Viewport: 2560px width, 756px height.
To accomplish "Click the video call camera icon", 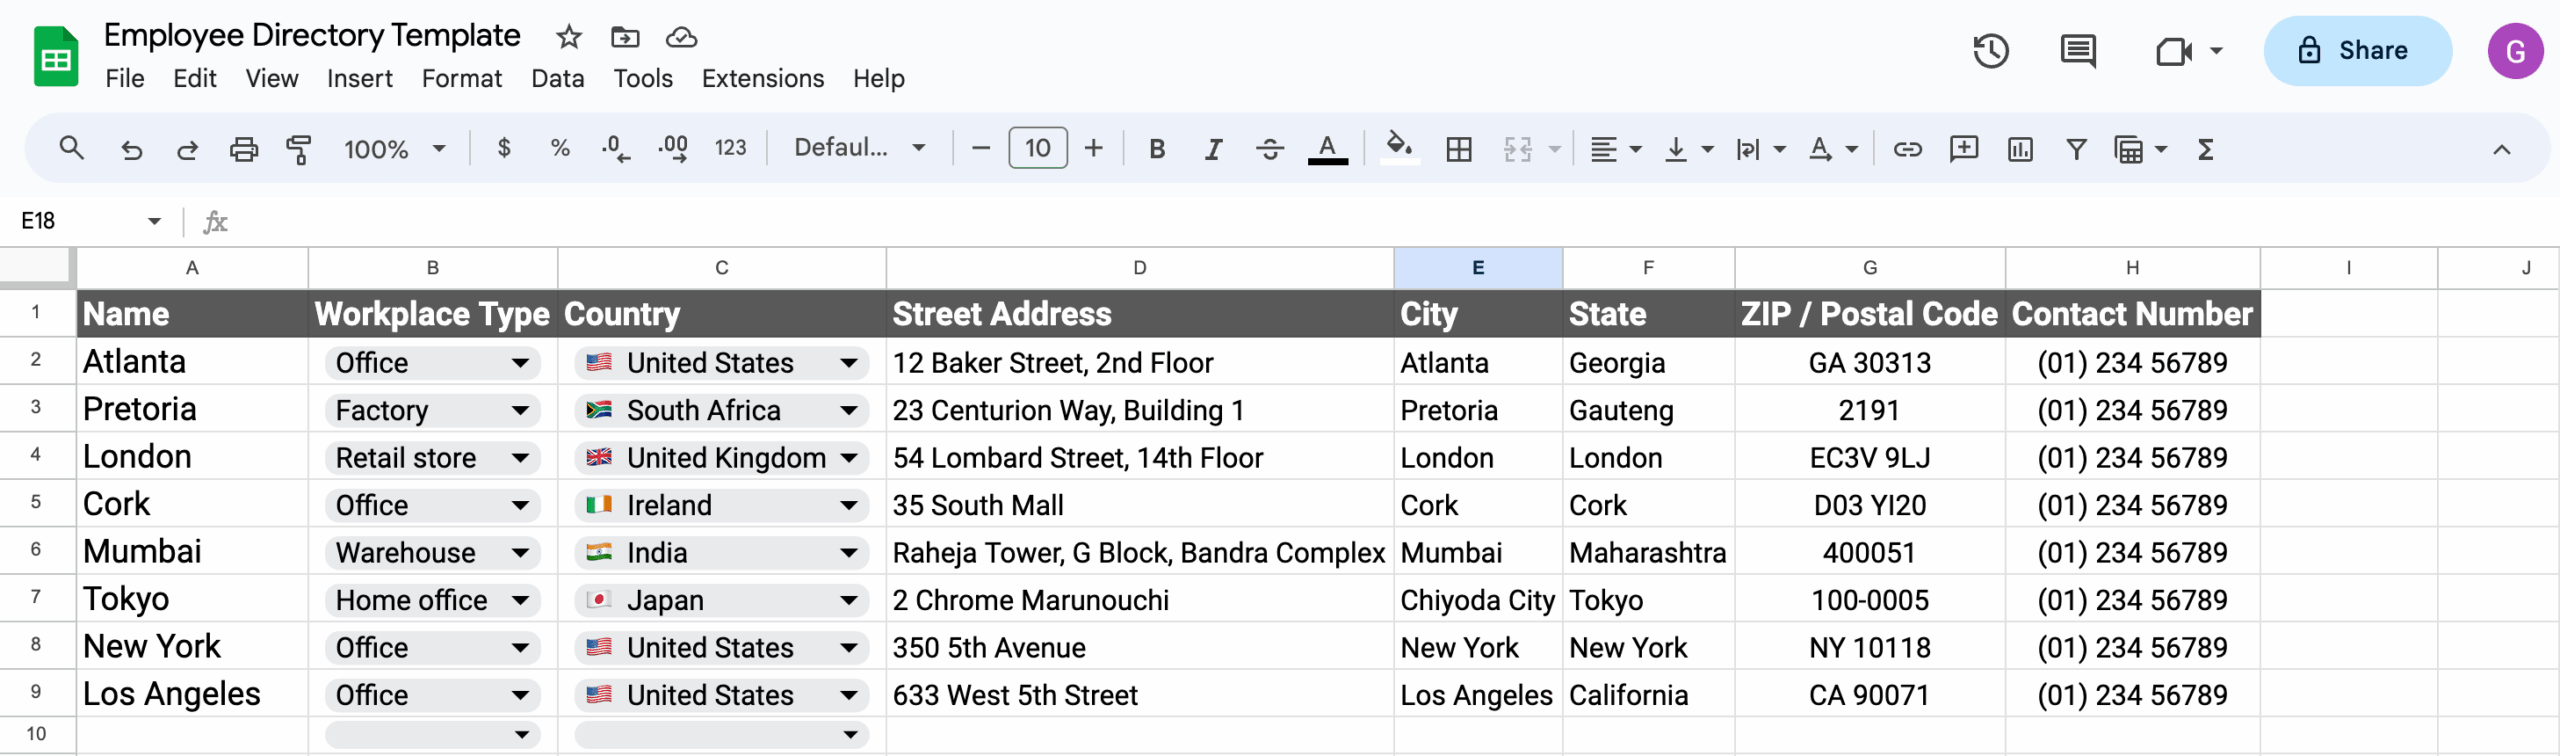I will click(2174, 51).
